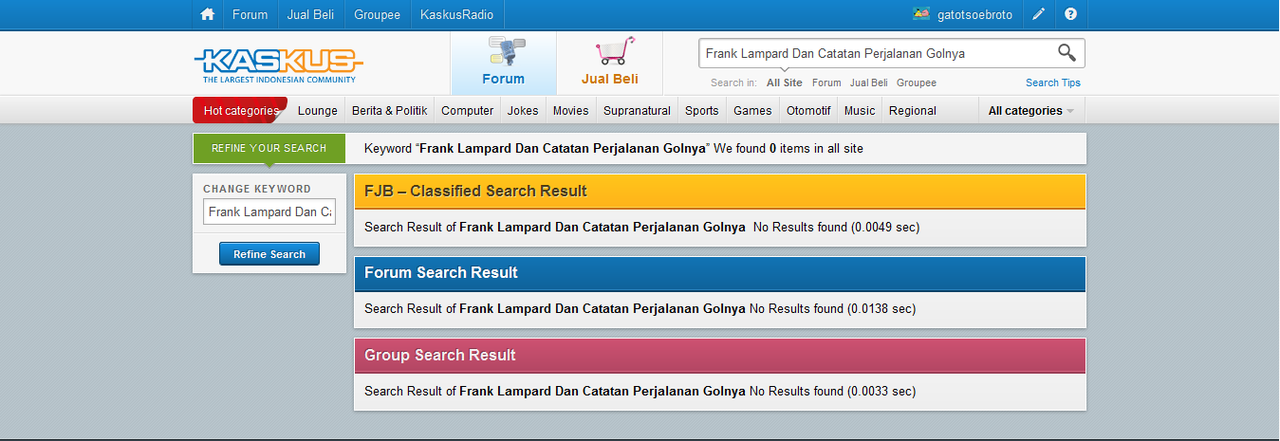Image resolution: width=1280 pixels, height=441 pixels.
Task: Open the help question mark icon
Action: click(x=1071, y=14)
